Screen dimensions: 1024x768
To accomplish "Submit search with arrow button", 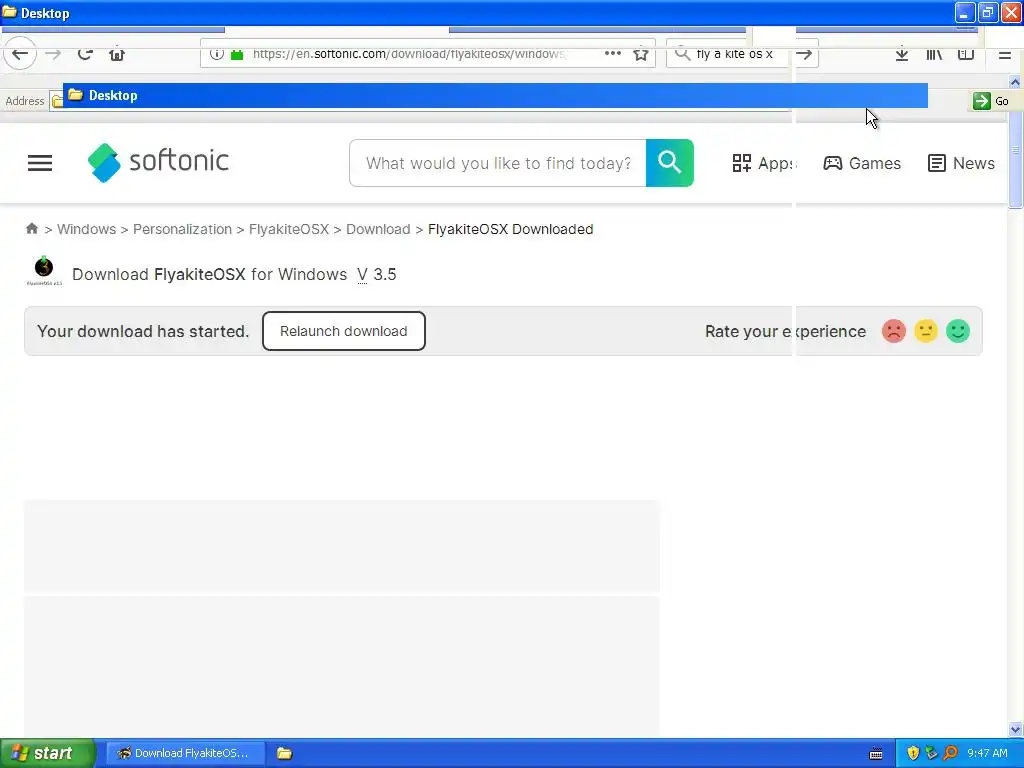I will click(x=805, y=55).
